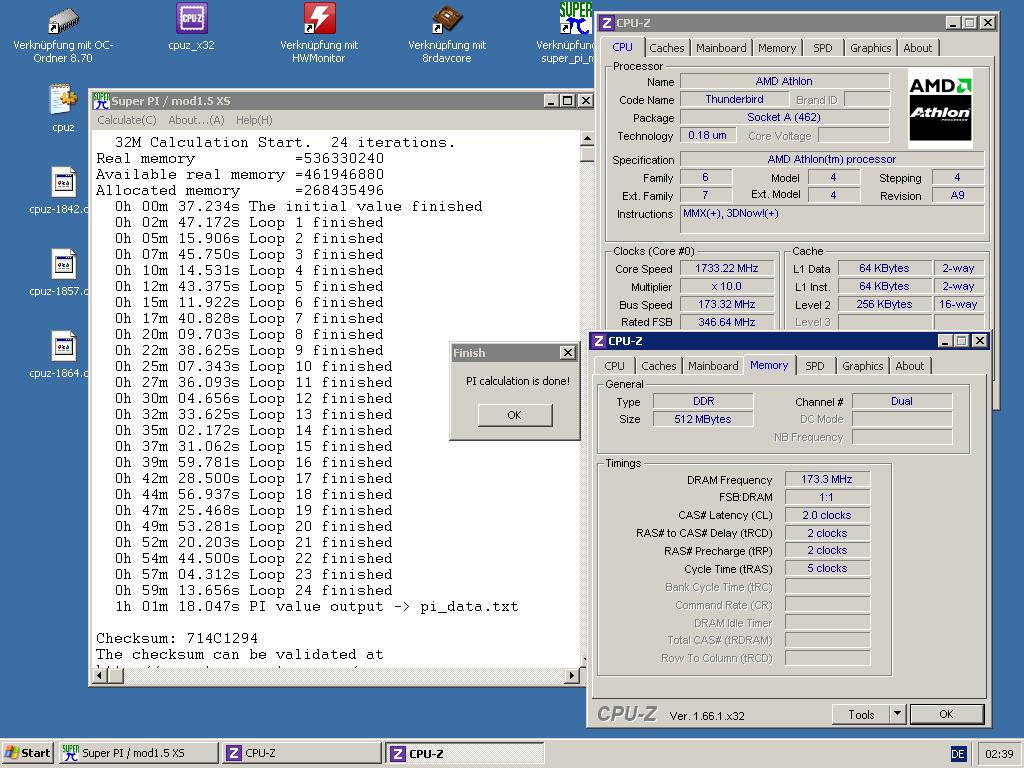This screenshot has width=1024, height=768.
Task: Click the Core Speed value 1733.22 MHz
Action: click(x=727, y=268)
